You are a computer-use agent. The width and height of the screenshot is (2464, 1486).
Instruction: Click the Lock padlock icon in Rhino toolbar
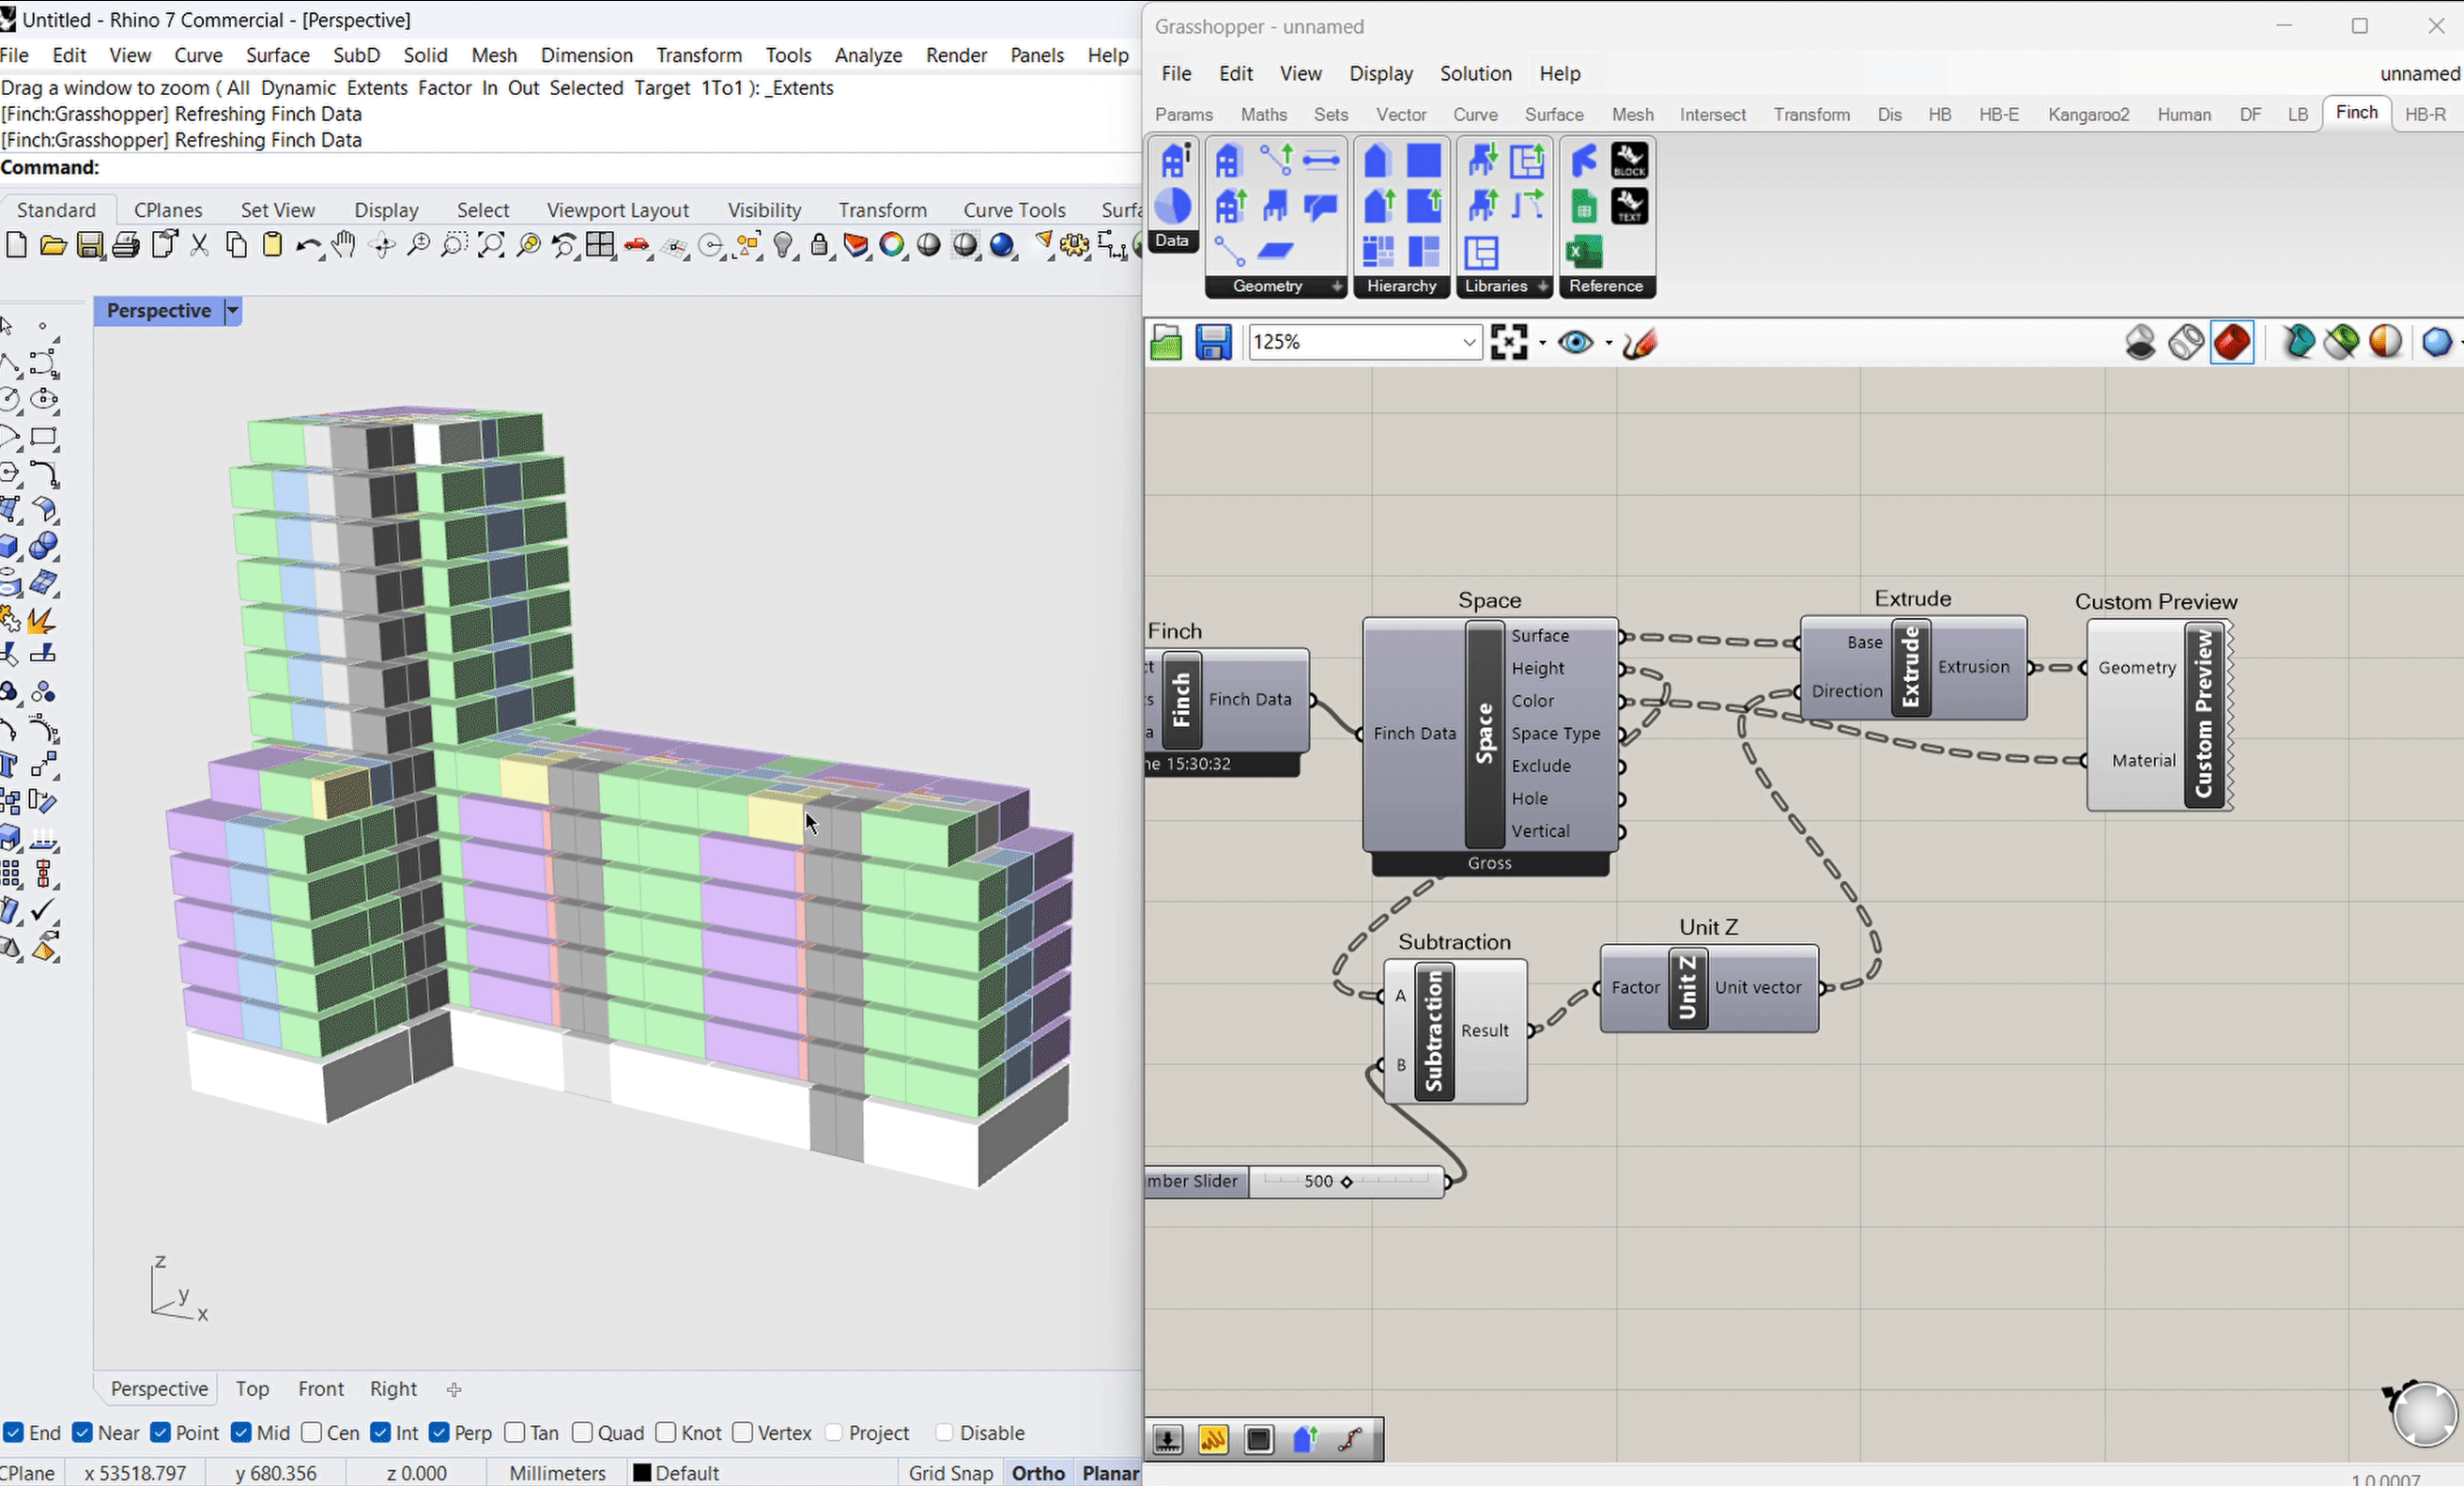coord(819,246)
